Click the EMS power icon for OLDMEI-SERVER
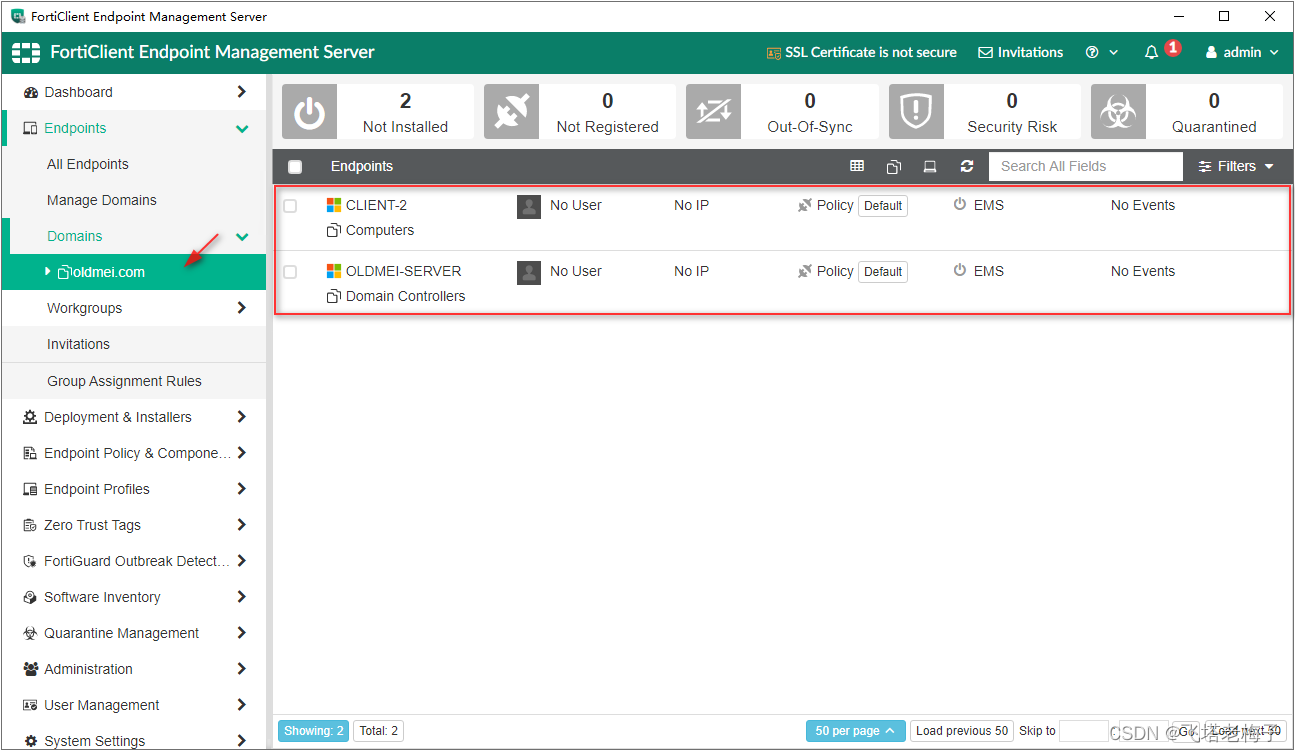Viewport: 1295px width, 752px height. (960, 270)
